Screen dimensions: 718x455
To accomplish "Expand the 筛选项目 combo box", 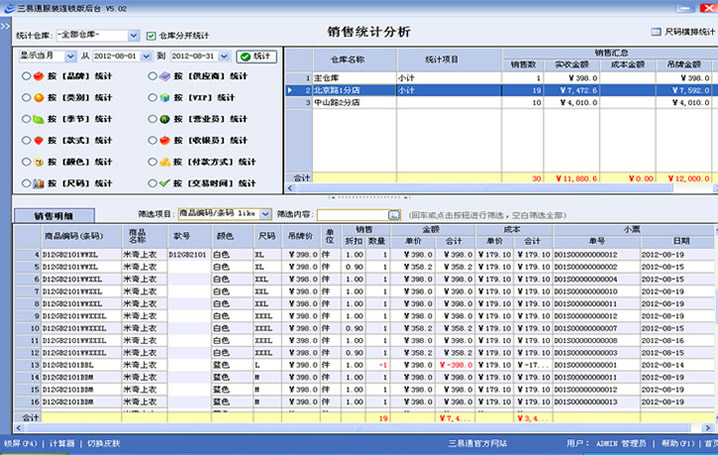I will click(x=265, y=214).
